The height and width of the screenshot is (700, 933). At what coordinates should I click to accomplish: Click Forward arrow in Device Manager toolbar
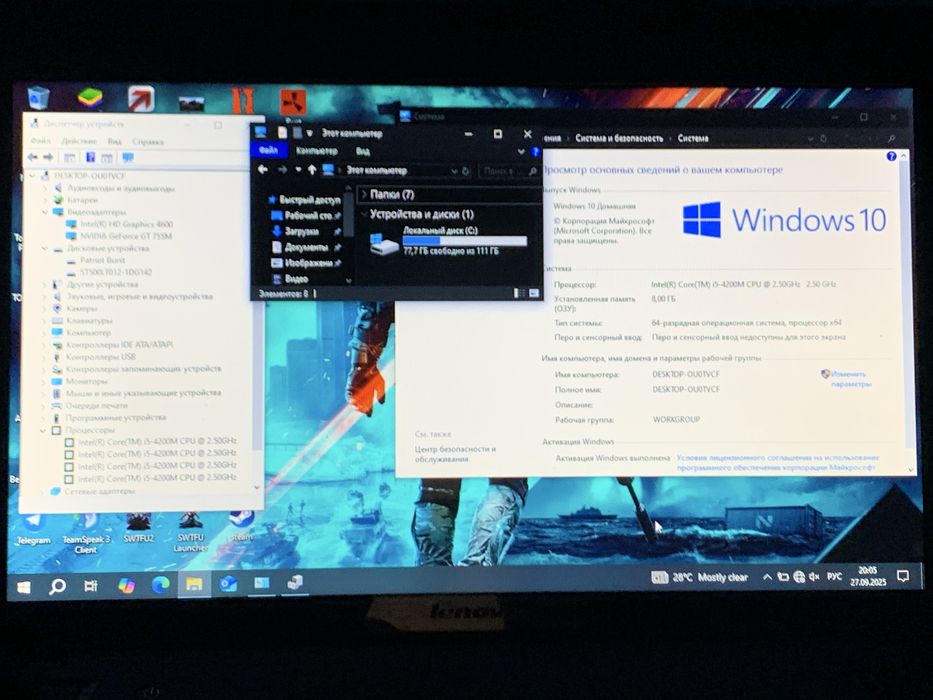point(48,157)
